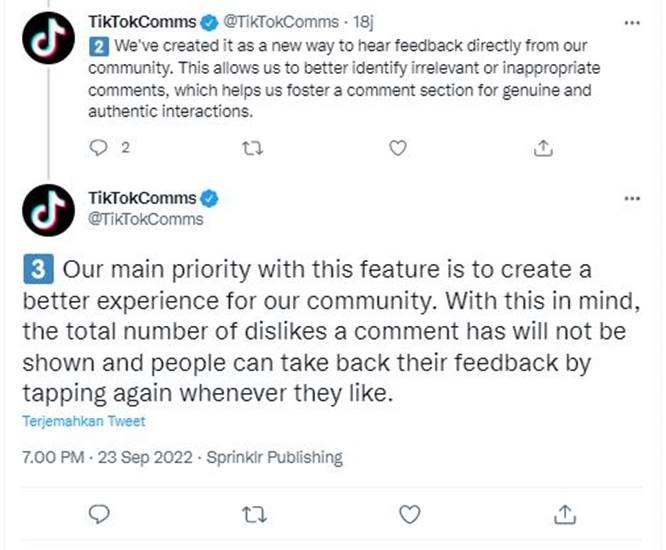This screenshot has height=550, width=666.
Task: Like the main dislikes tweet
Action: pos(409,514)
